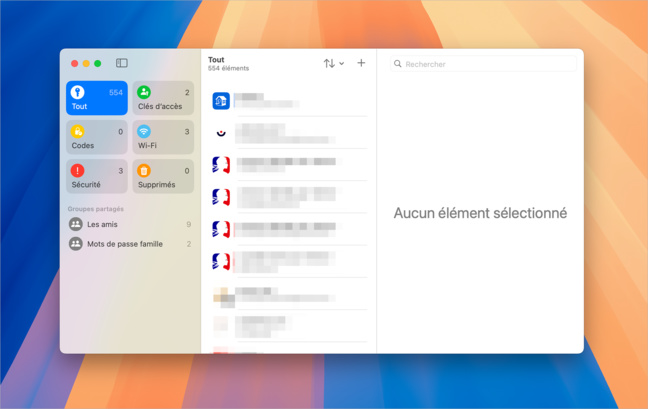Open the Sécurité alerts category

[x=97, y=177]
